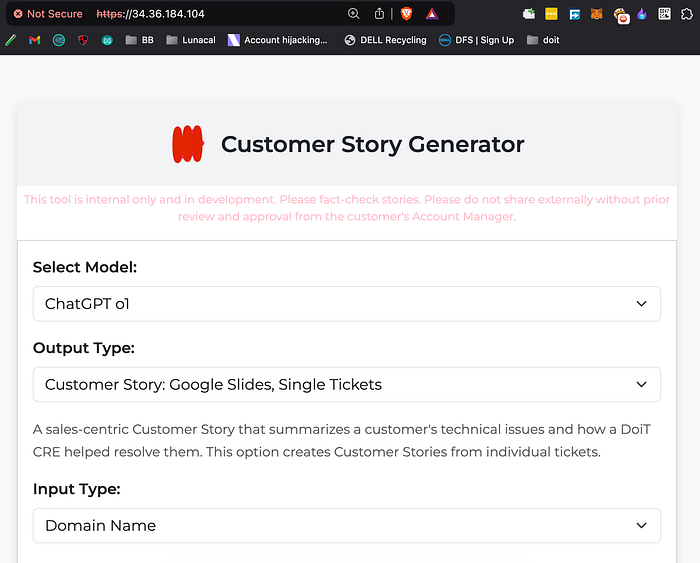Image resolution: width=700 pixels, height=563 pixels.
Task: Click the red DoiT logo
Action: click(x=188, y=144)
